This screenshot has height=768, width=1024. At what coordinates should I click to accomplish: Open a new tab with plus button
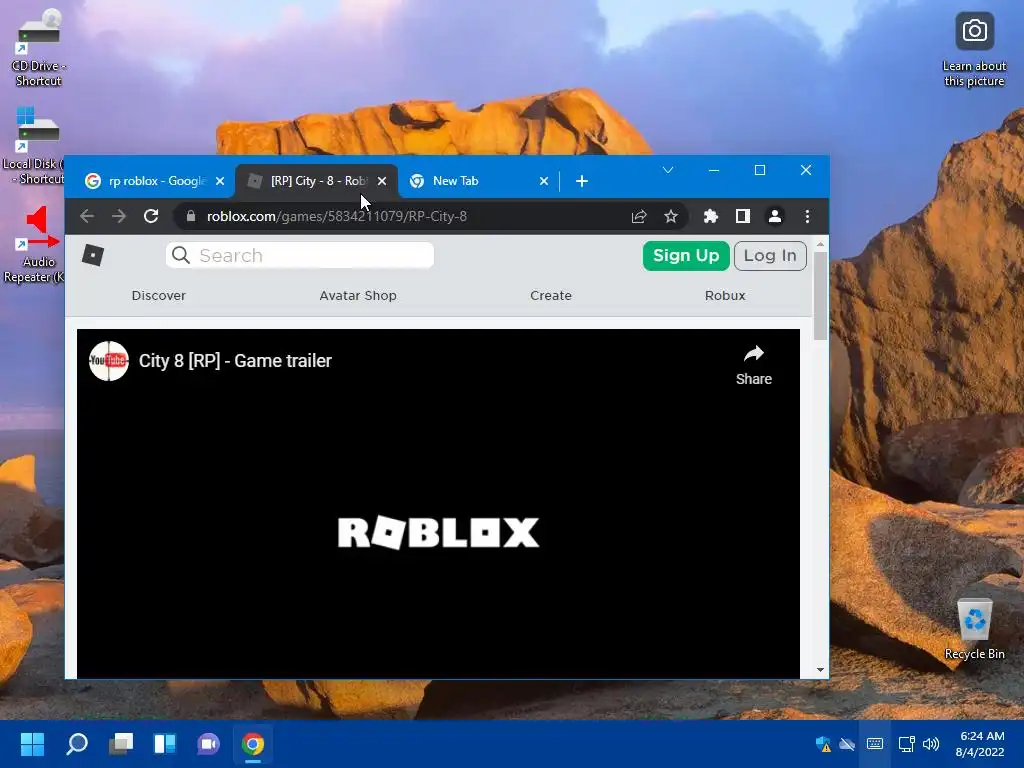click(x=582, y=181)
